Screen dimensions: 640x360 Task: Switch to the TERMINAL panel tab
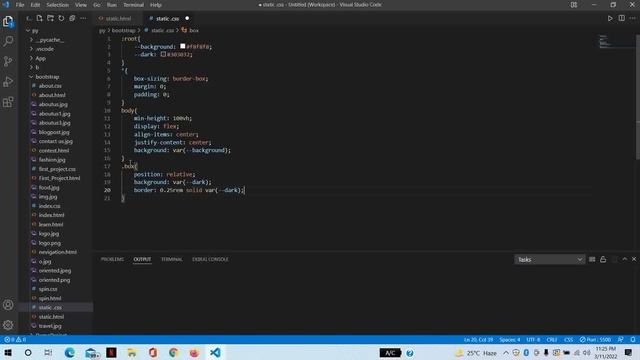tap(172, 259)
